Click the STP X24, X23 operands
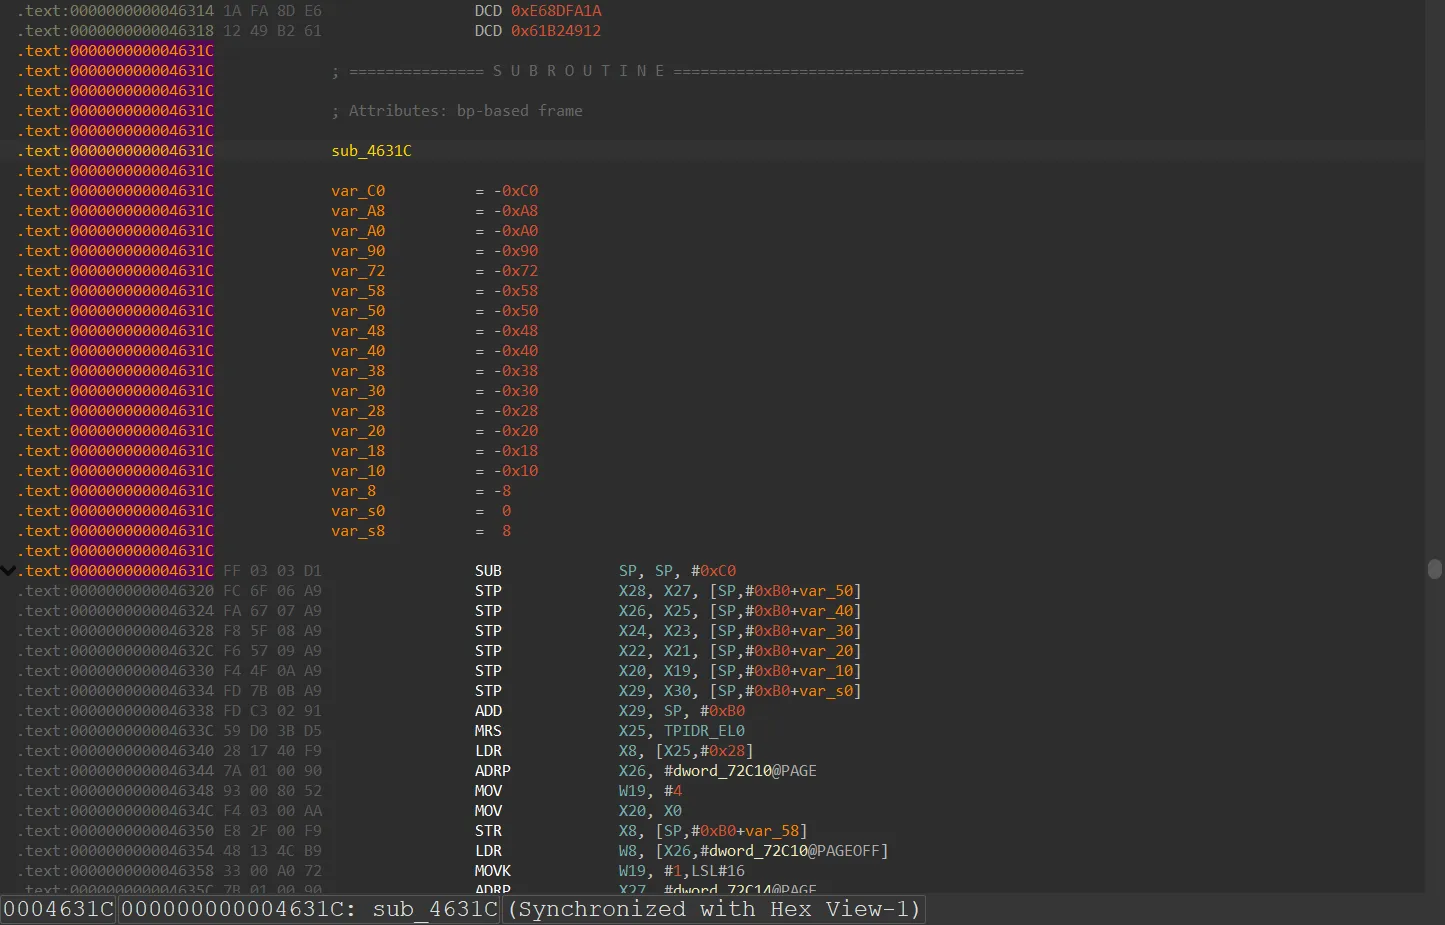1445x925 pixels. pyautogui.click(x=739, y=631)
